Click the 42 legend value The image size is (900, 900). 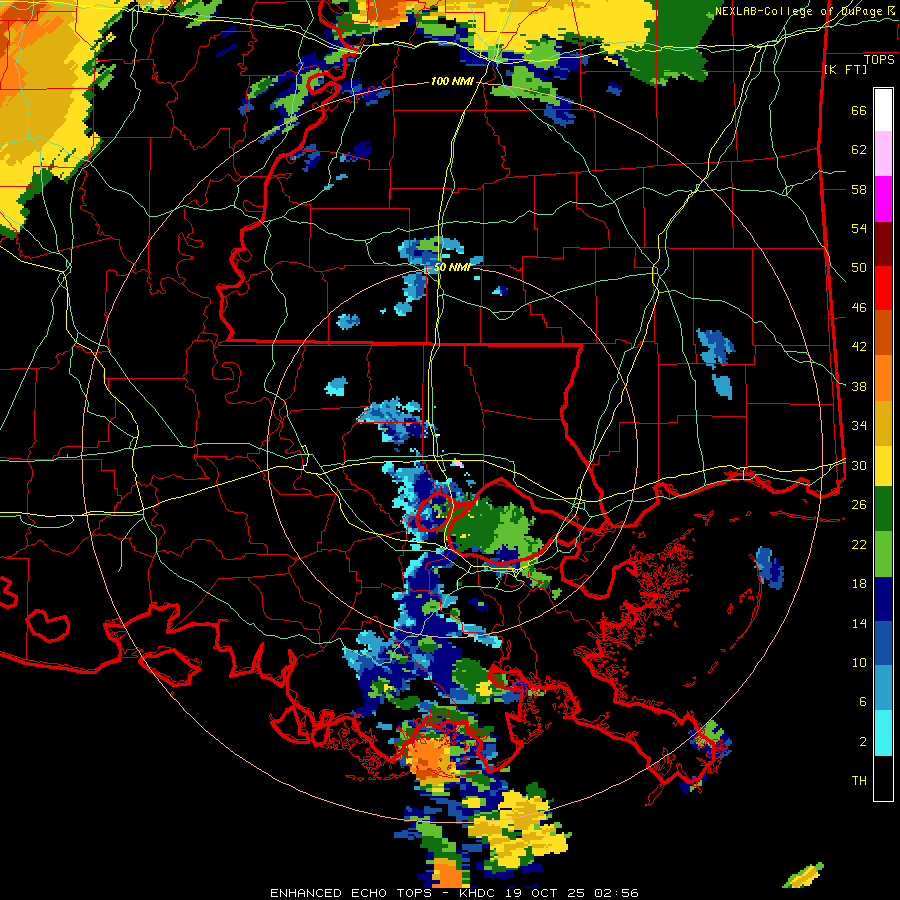[x=859, y=347]
